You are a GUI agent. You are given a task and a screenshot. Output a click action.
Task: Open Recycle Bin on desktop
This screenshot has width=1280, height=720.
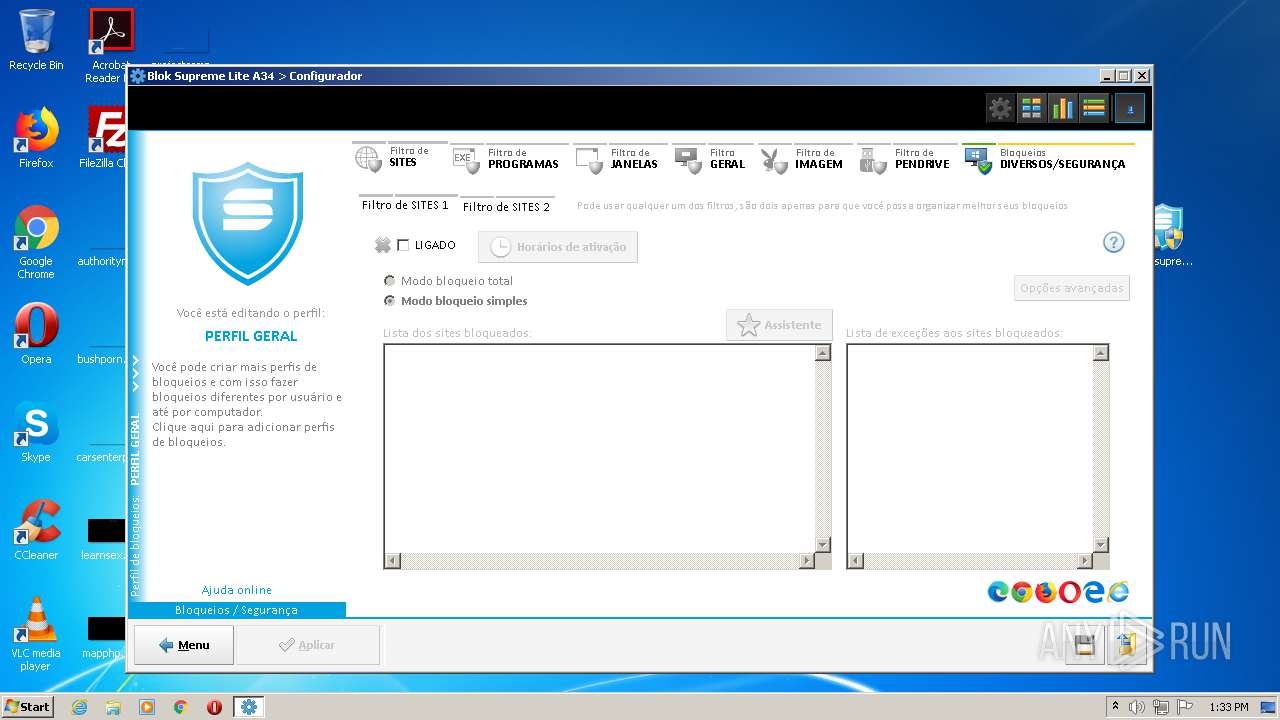point(36,40)
